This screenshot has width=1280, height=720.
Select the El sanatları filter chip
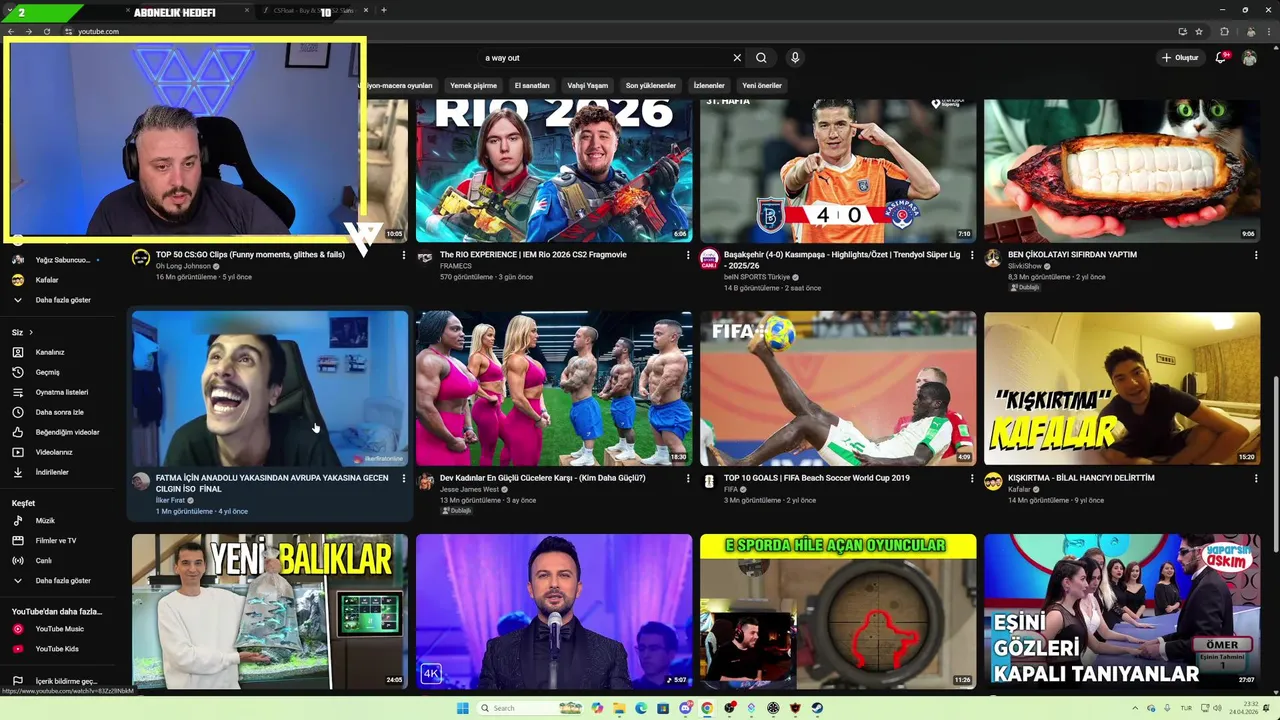[532, 86]
